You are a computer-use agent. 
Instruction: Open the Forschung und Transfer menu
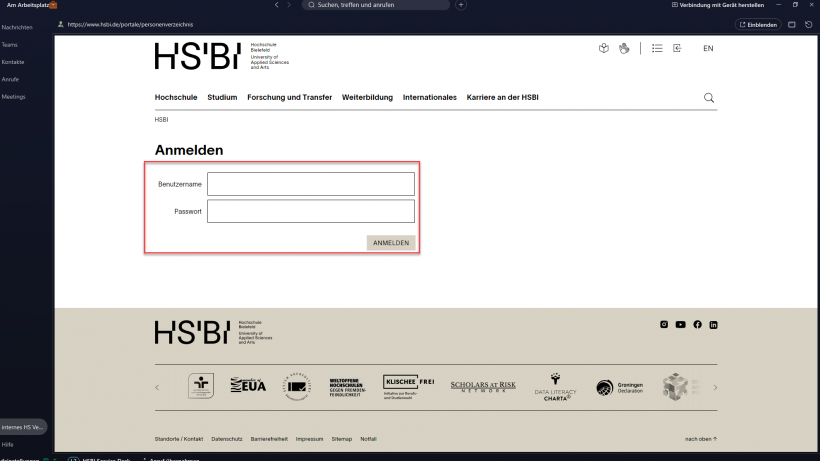(289, 98)
